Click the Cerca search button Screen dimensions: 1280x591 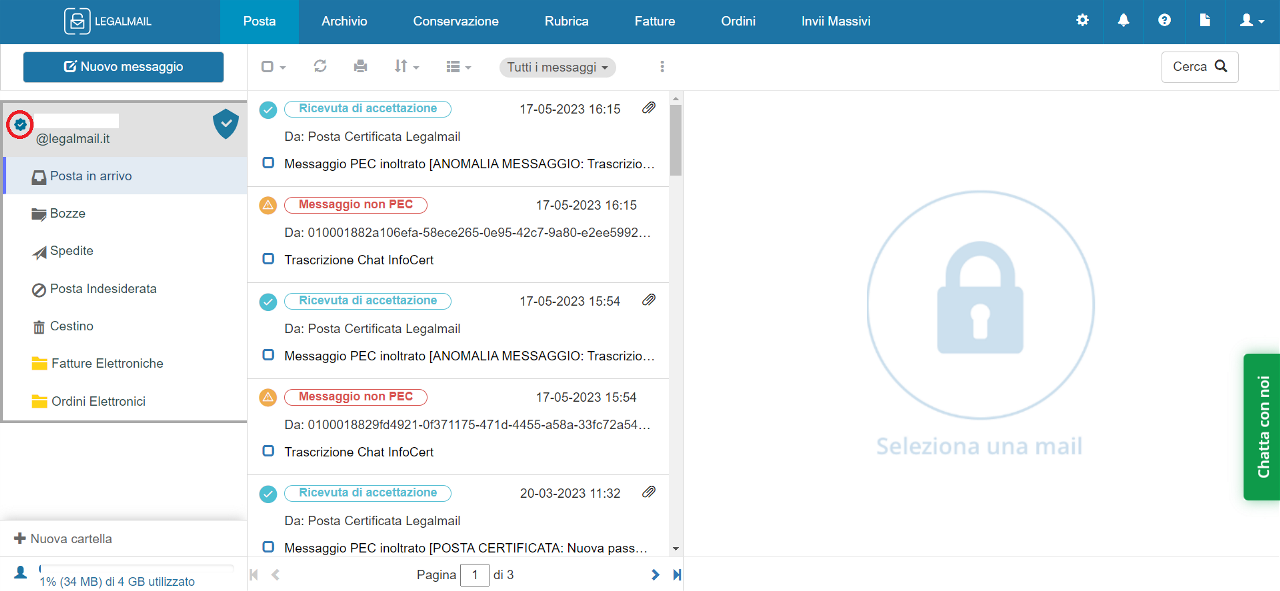1199,67
